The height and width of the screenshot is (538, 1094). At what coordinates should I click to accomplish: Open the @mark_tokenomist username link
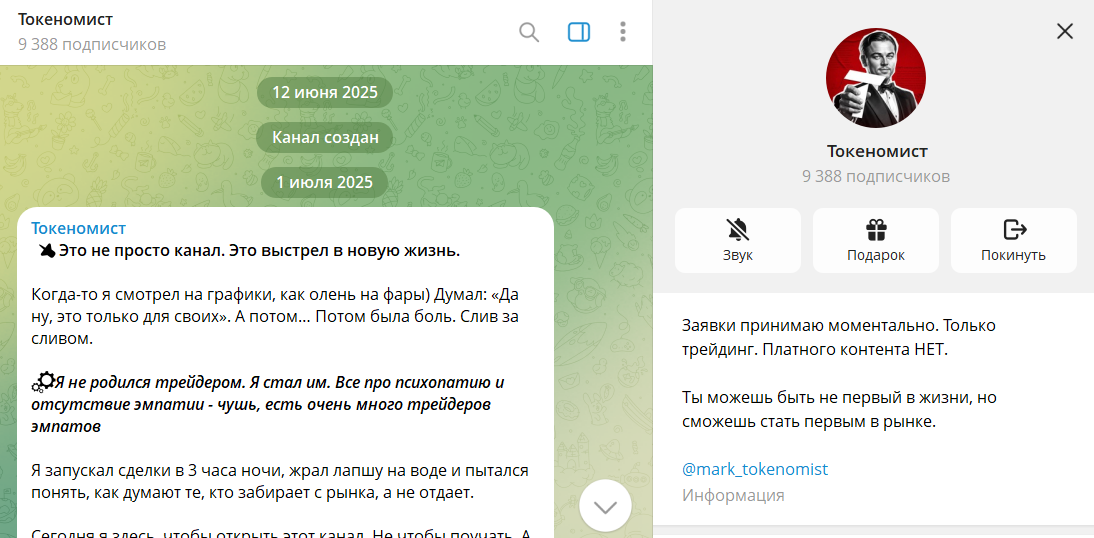tap(755, 469)
